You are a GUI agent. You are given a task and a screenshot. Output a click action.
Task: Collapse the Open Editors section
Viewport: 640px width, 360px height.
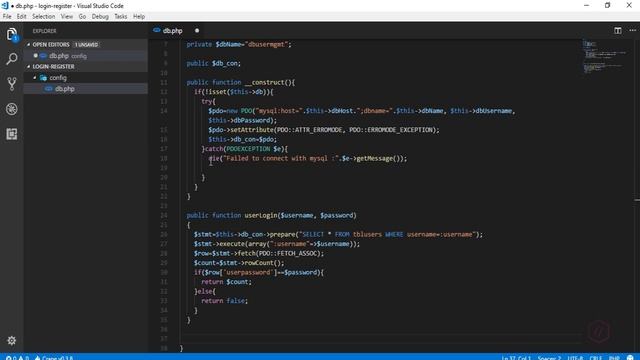tap(29, 44)
